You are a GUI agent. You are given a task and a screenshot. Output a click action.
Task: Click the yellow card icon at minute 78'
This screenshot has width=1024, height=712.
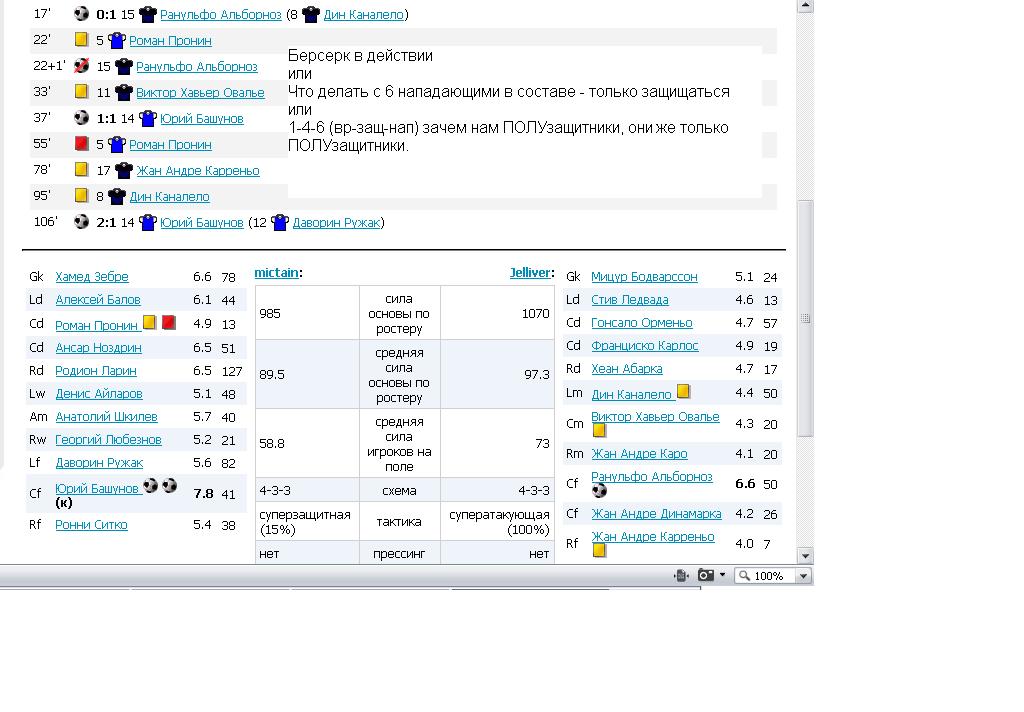point(82,170)
